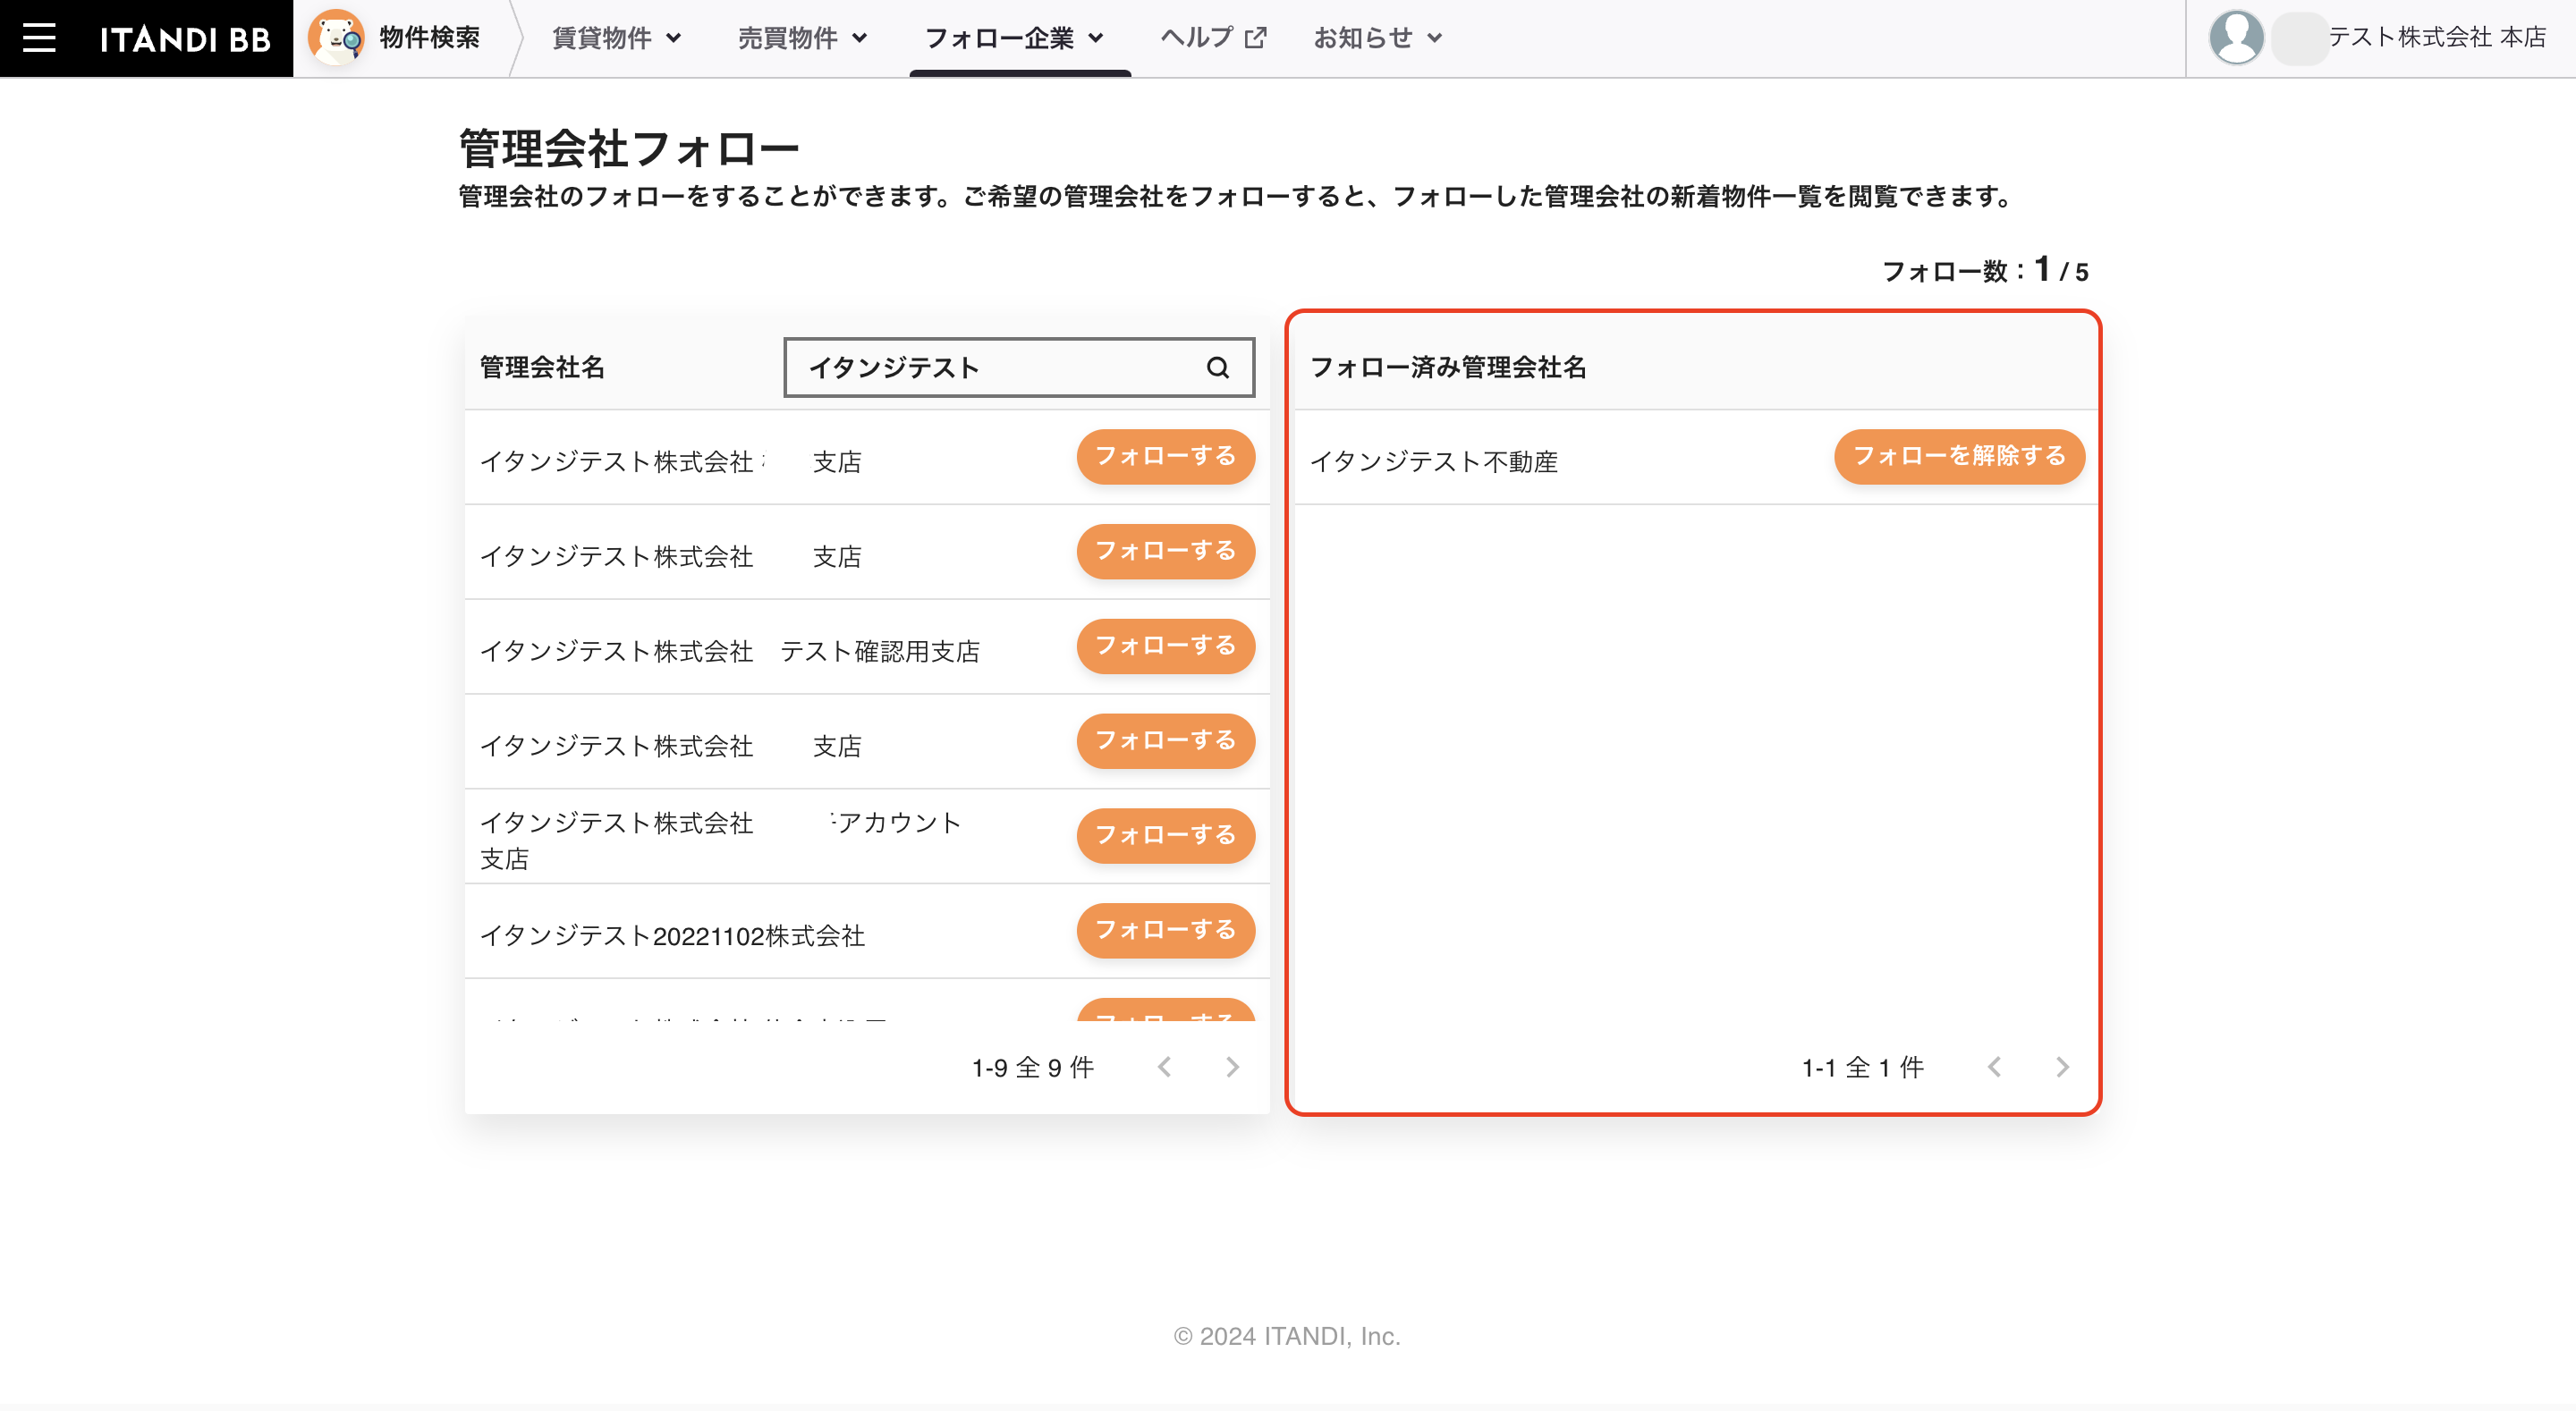The height and width of the screenshot is (1411, 2576).
Task: Open account menu テスト株式会社 本店
Action: coord(2437,38)
